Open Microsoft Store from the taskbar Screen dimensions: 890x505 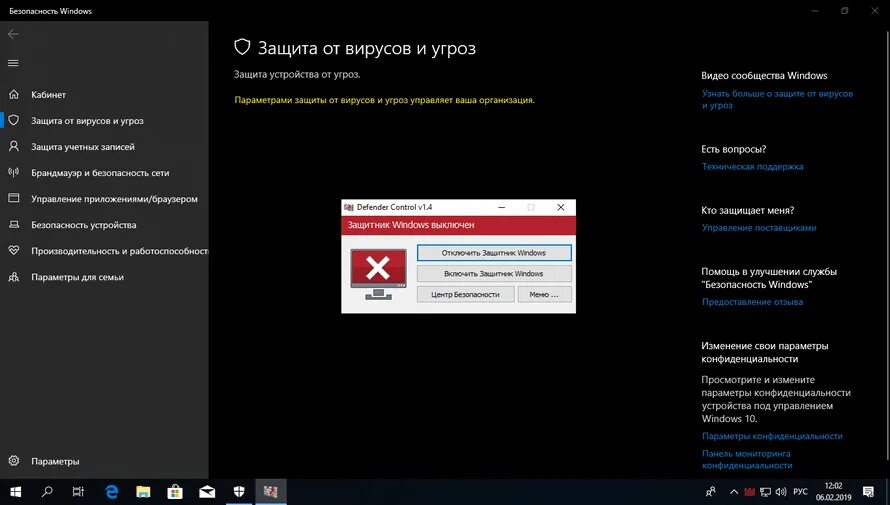click(175, 492)
